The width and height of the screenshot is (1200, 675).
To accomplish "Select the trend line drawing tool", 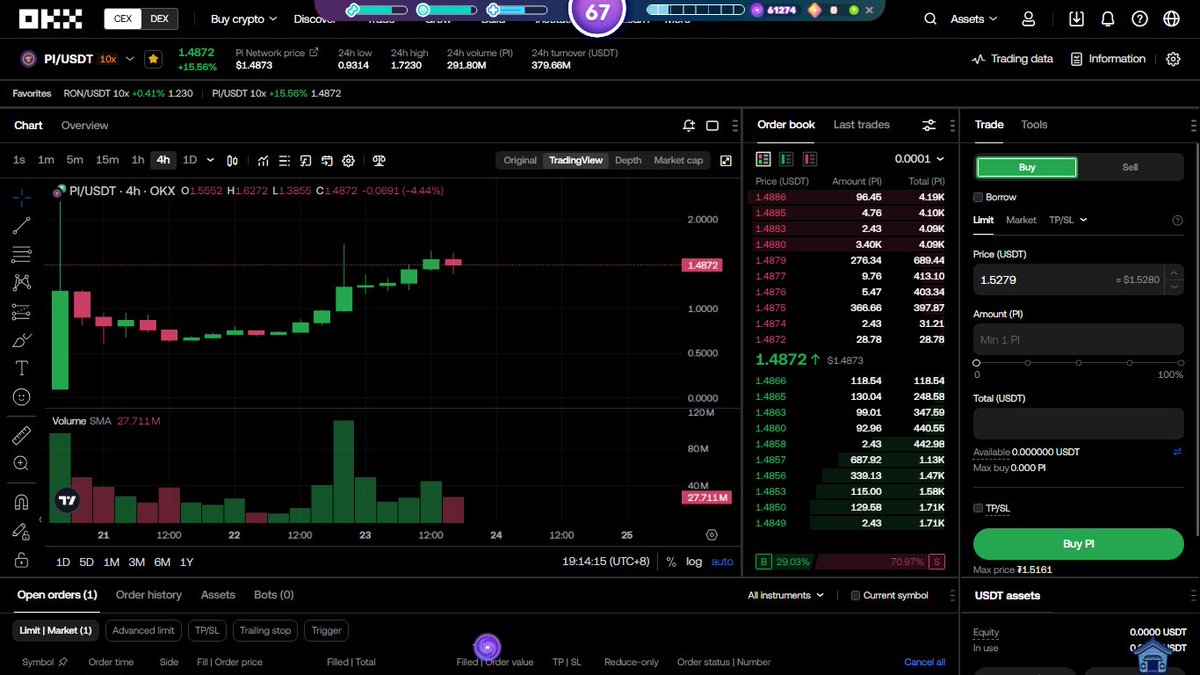I will 21,226.
